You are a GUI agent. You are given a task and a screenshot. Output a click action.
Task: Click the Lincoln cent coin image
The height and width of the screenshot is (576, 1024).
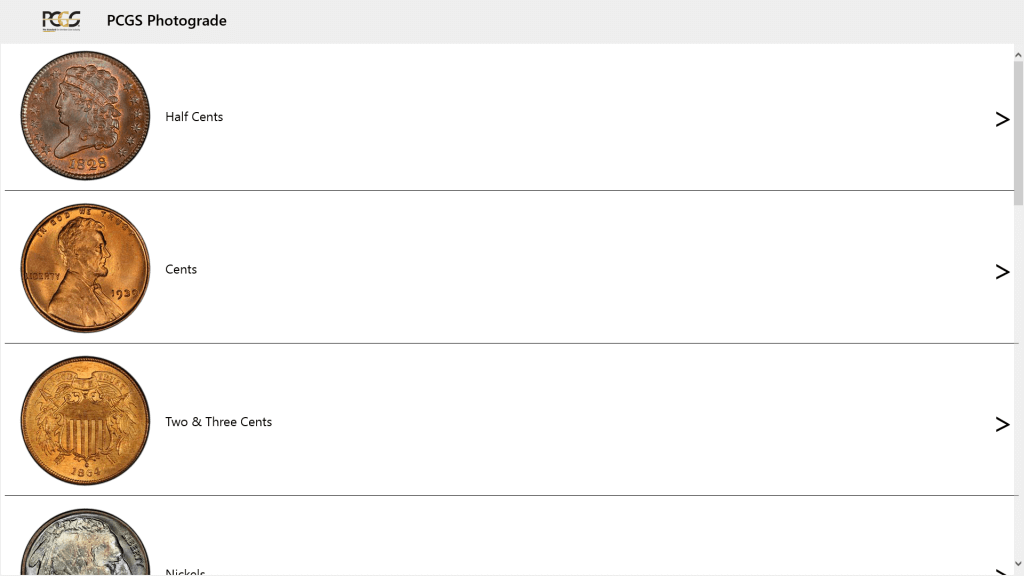pyautogui.click(x=85, y=268)
